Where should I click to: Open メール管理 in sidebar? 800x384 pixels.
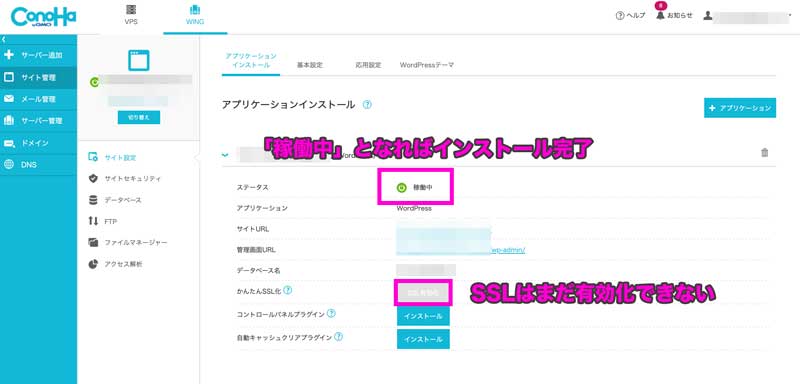tap(38, 99)
